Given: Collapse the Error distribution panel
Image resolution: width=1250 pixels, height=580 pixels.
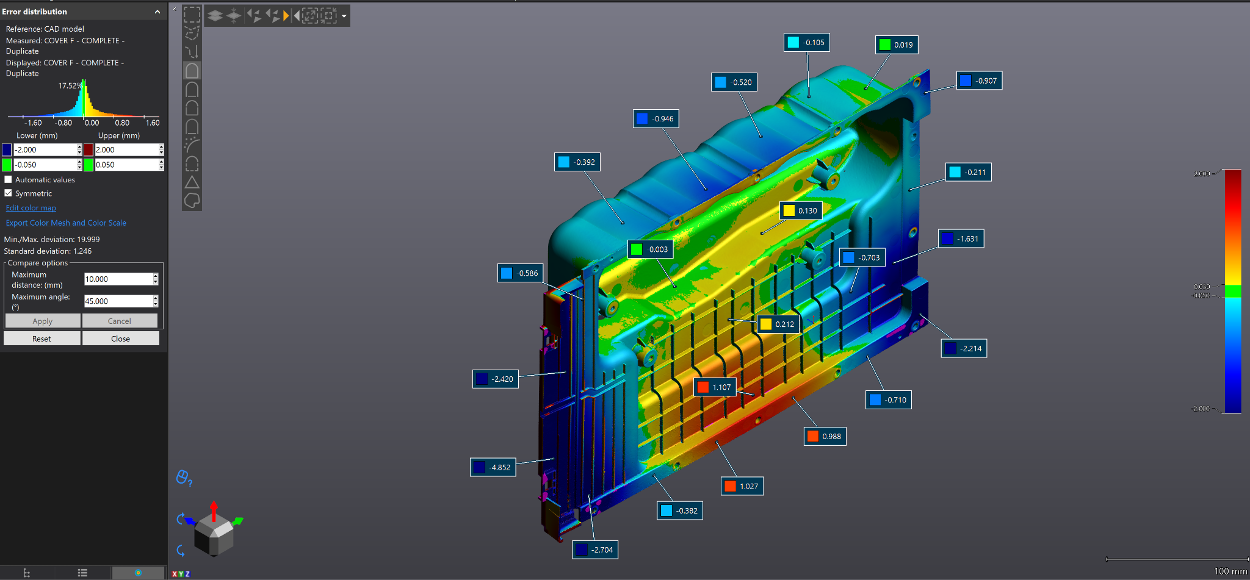Looking at the screenshot, I should (x=157, y=12).
